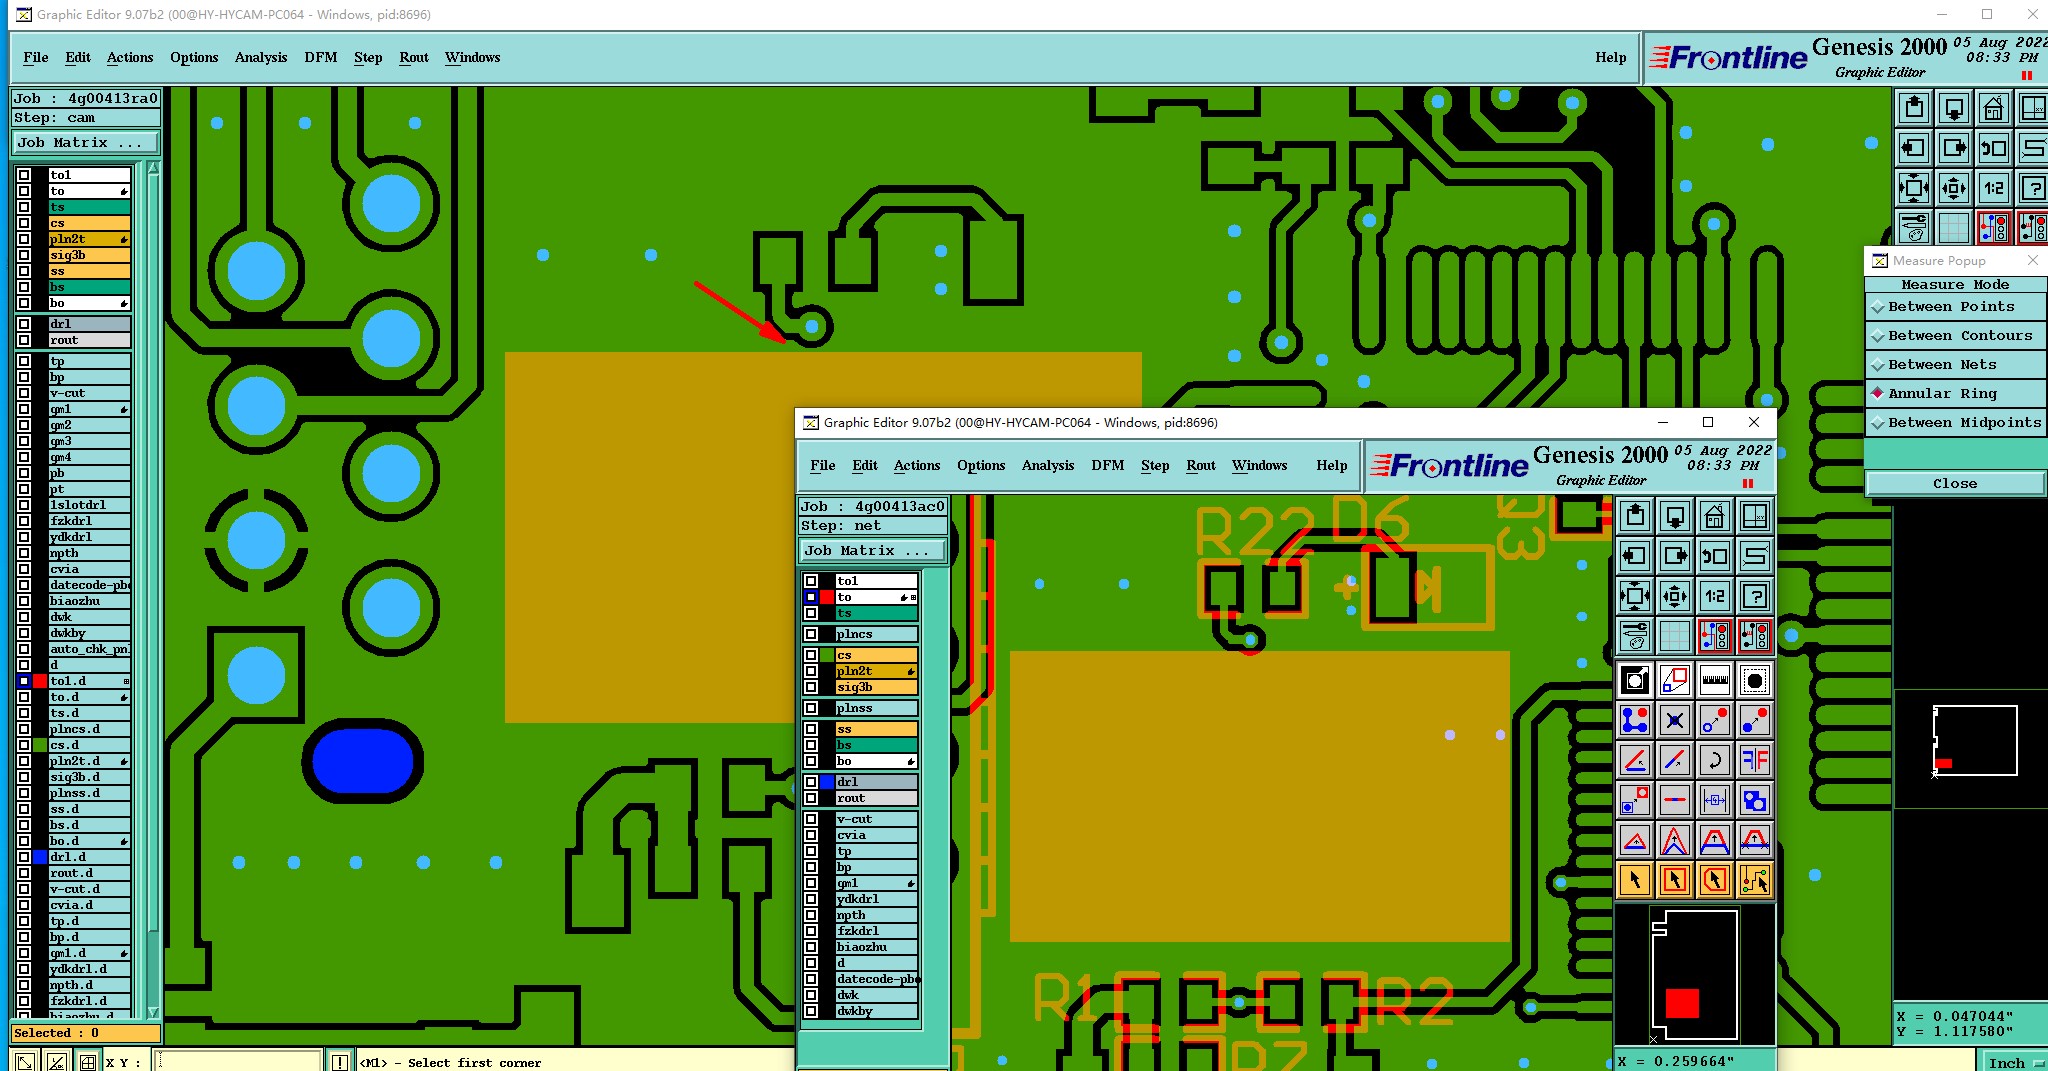Image resolution: width=2048 pixels, height=1071 pixels.
Task: Click the 1:2 scale icon in the front window
Action: click(1715, 596)
